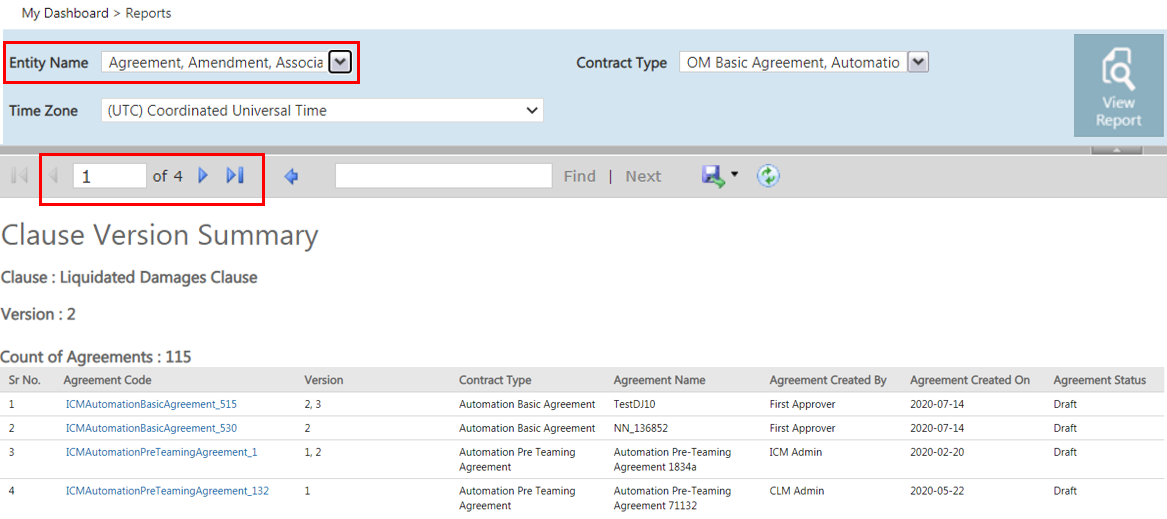Image resolution: width=1167 pixels, height=519 pixels.
Task: Open ICMAutomationPreTeamingAgreement_1 link
Action: click(162, 452)
